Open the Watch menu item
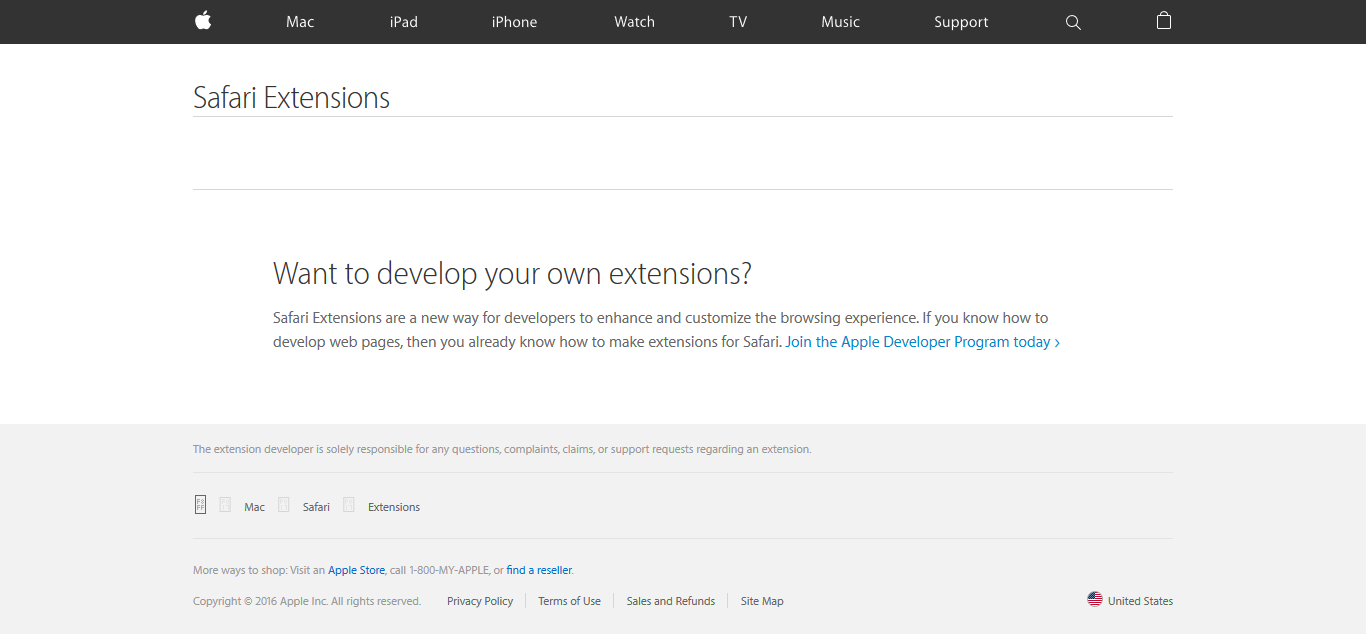Image resolution: width=1366 pixels, height=643 pixels. pyautogui.click(x=634, y=22)
